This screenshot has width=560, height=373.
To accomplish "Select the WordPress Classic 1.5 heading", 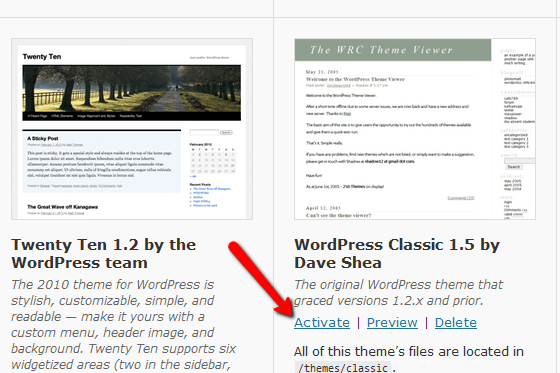I will coord(397,254).
